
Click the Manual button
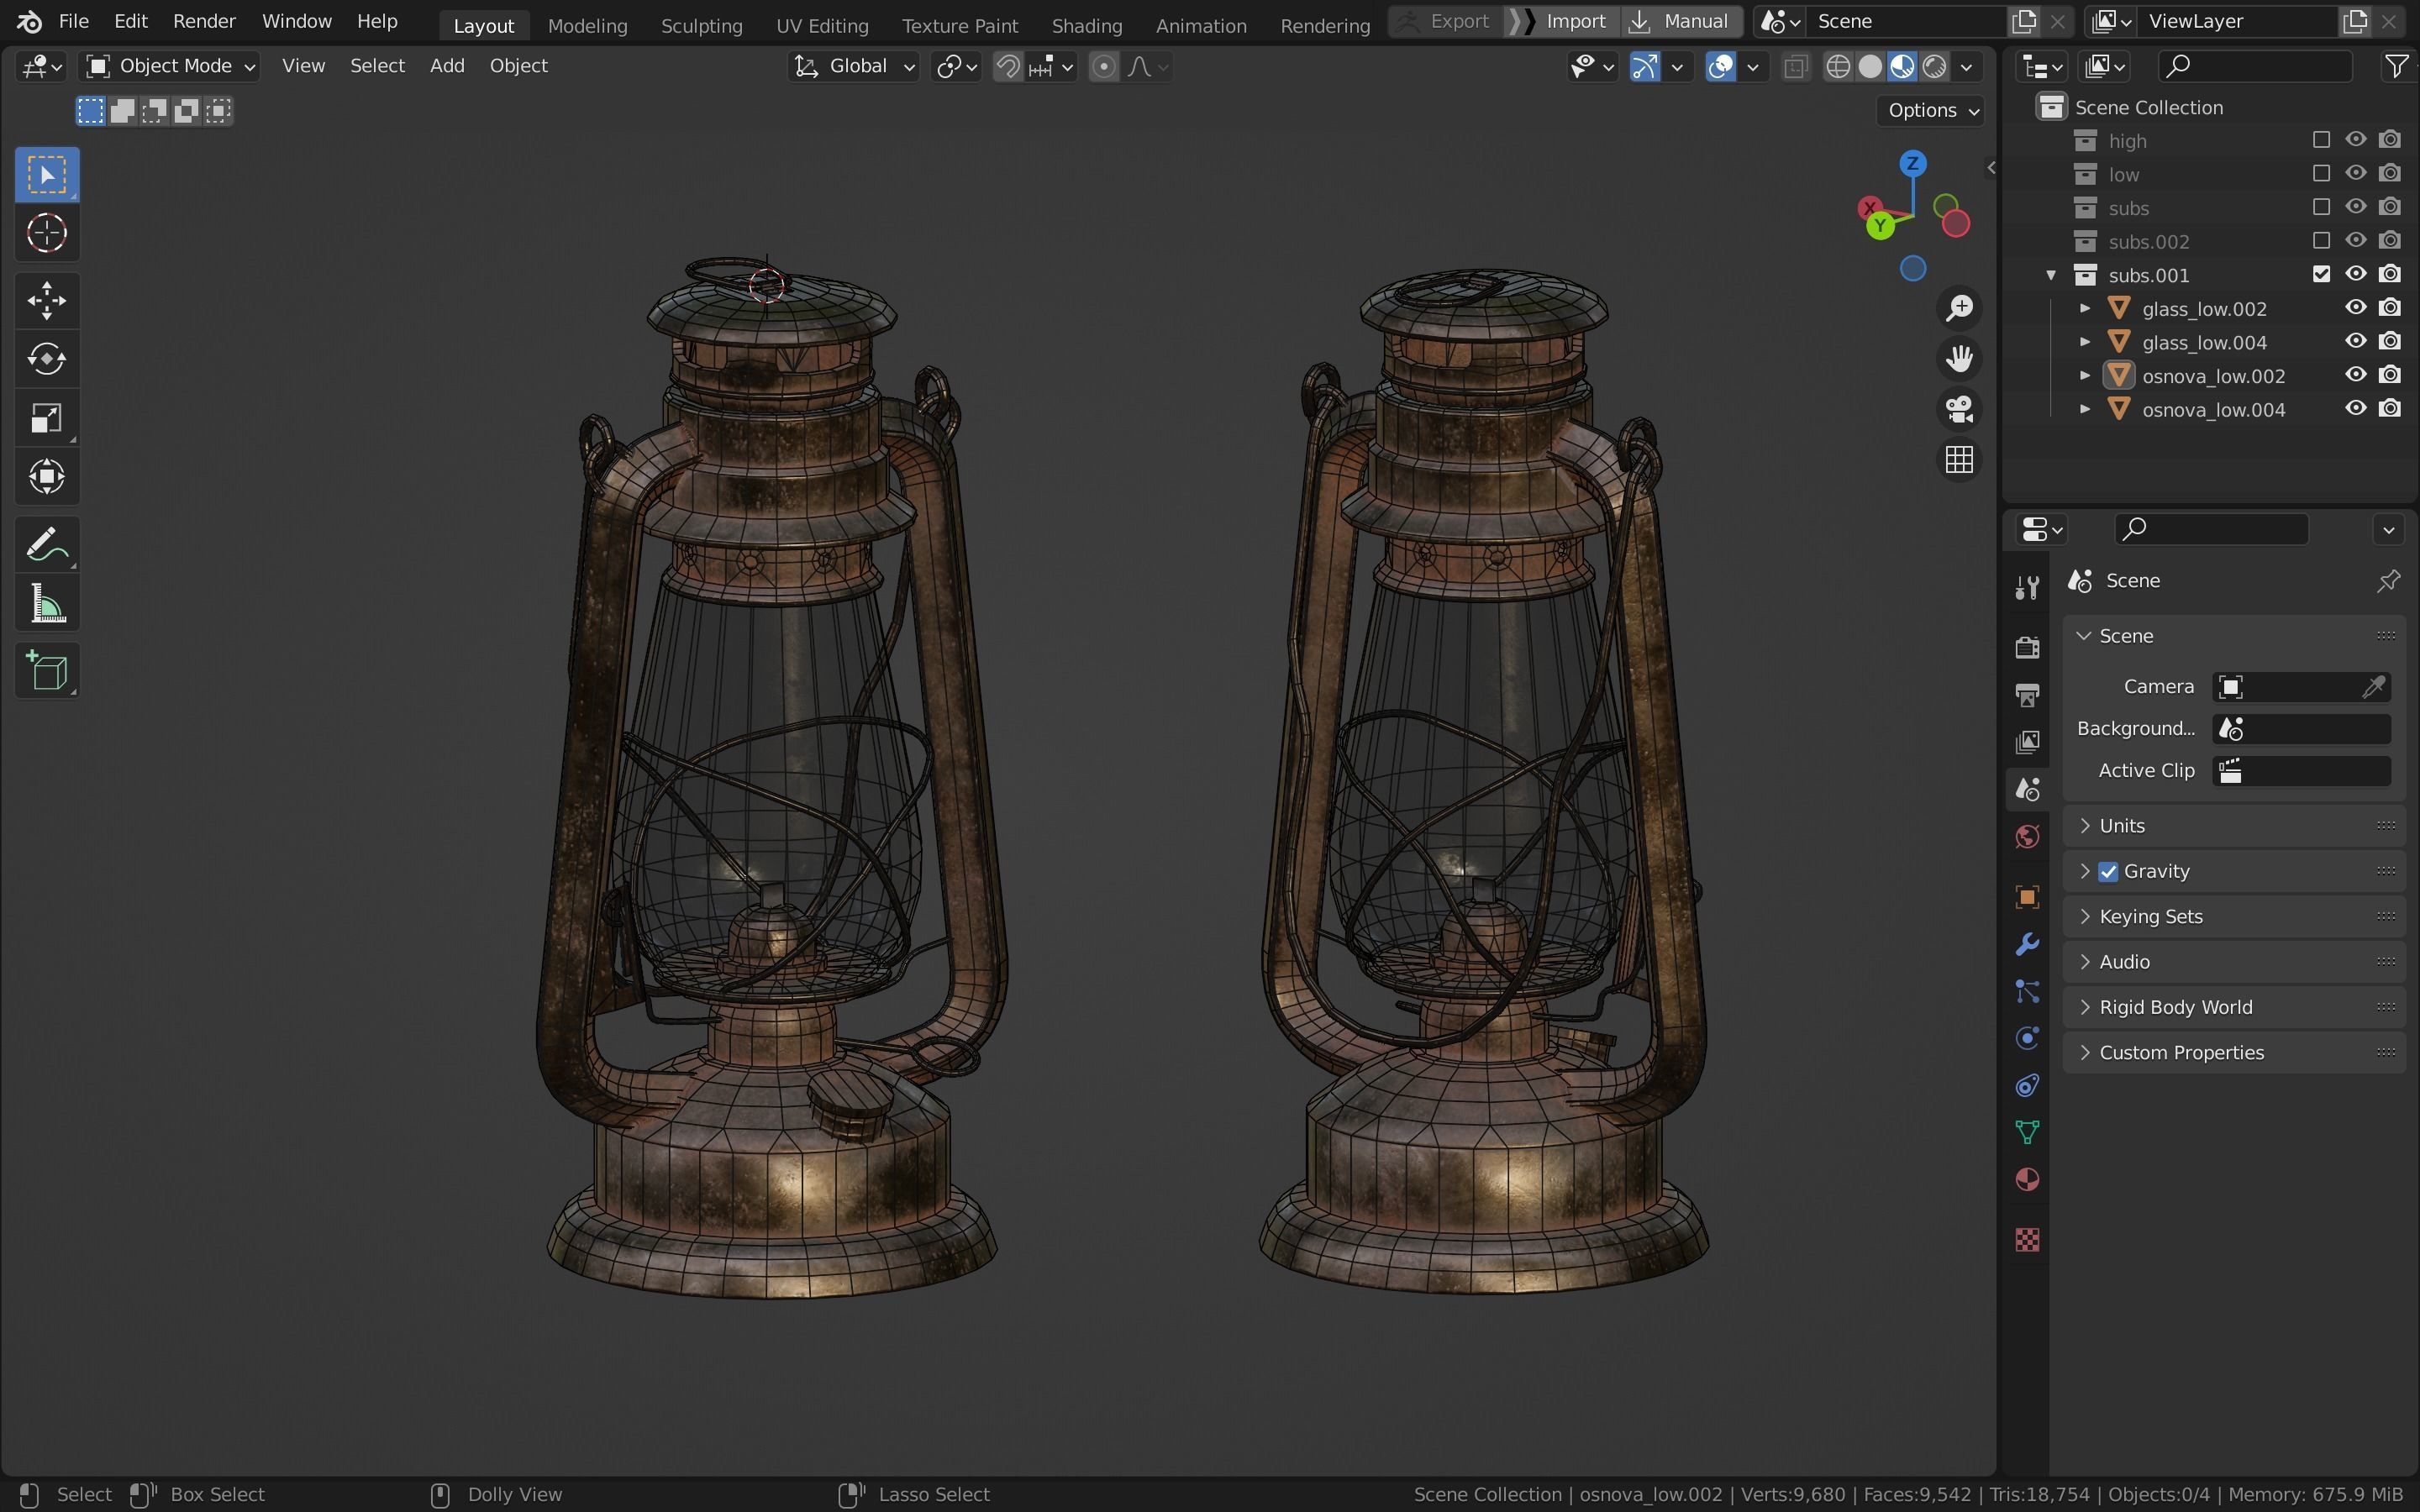tap(1681, 21)
